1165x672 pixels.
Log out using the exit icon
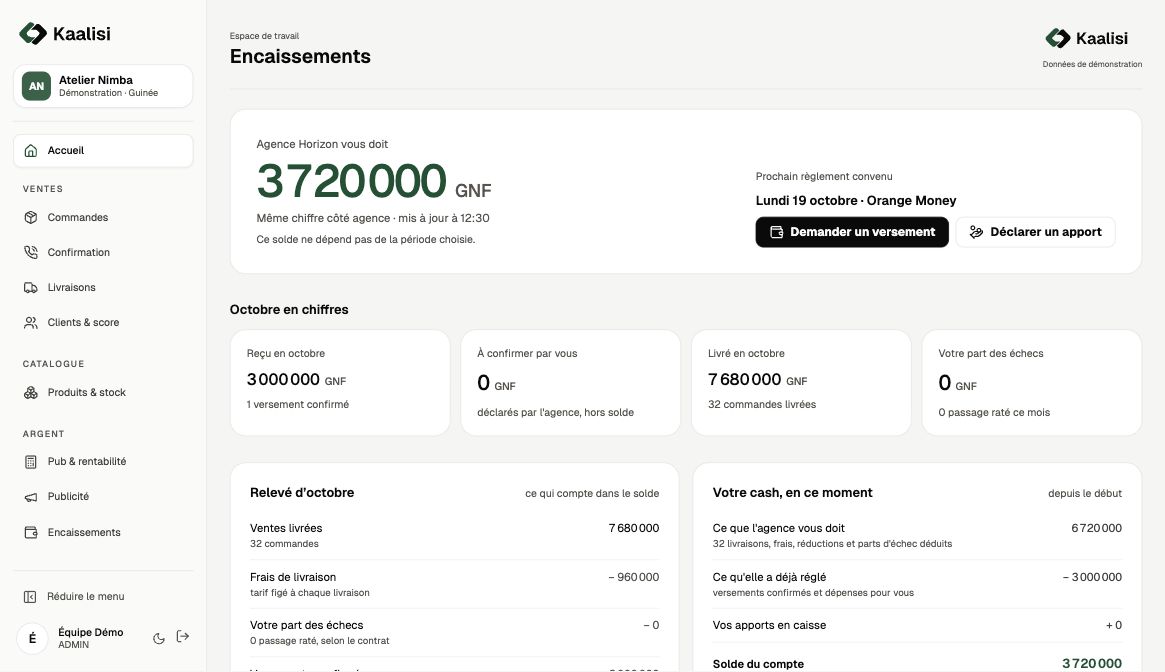click(x=183, y=637)
